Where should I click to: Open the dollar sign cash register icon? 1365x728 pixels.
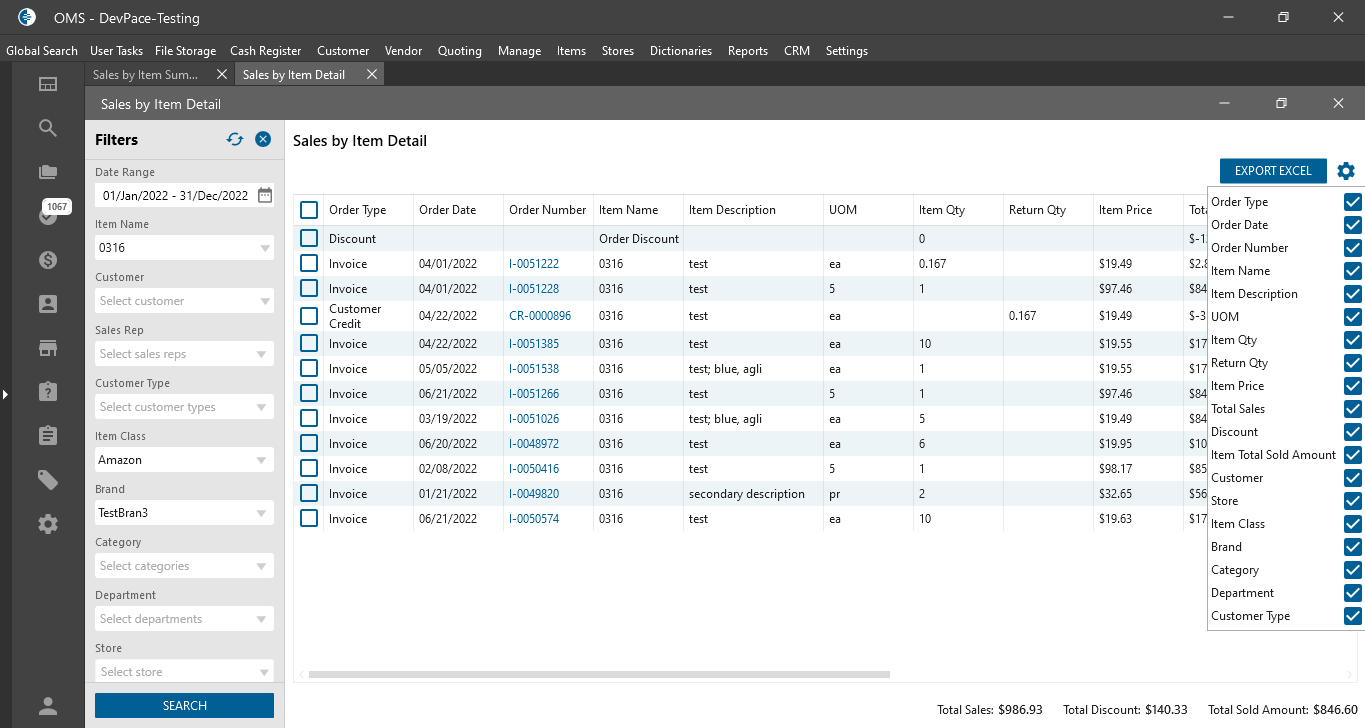(47, 260)
